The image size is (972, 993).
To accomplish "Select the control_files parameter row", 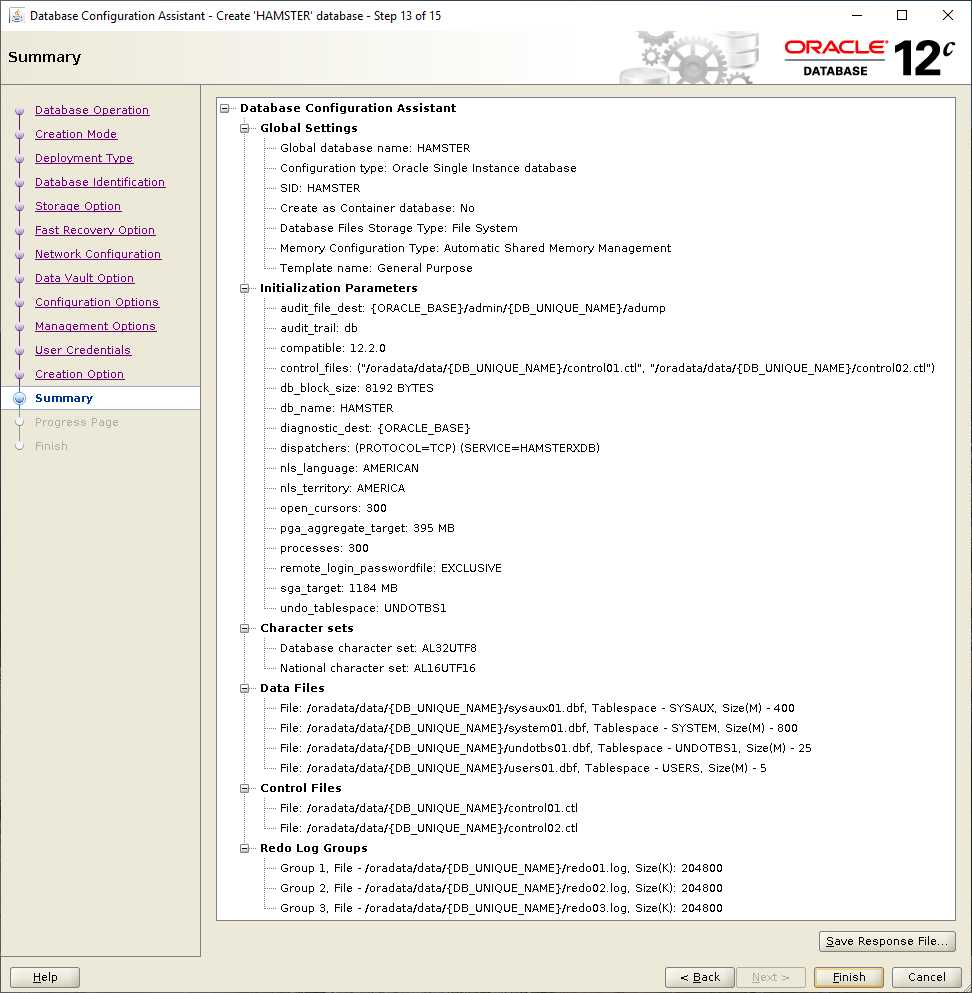I will pyautogui.click(x=607, y=368).
